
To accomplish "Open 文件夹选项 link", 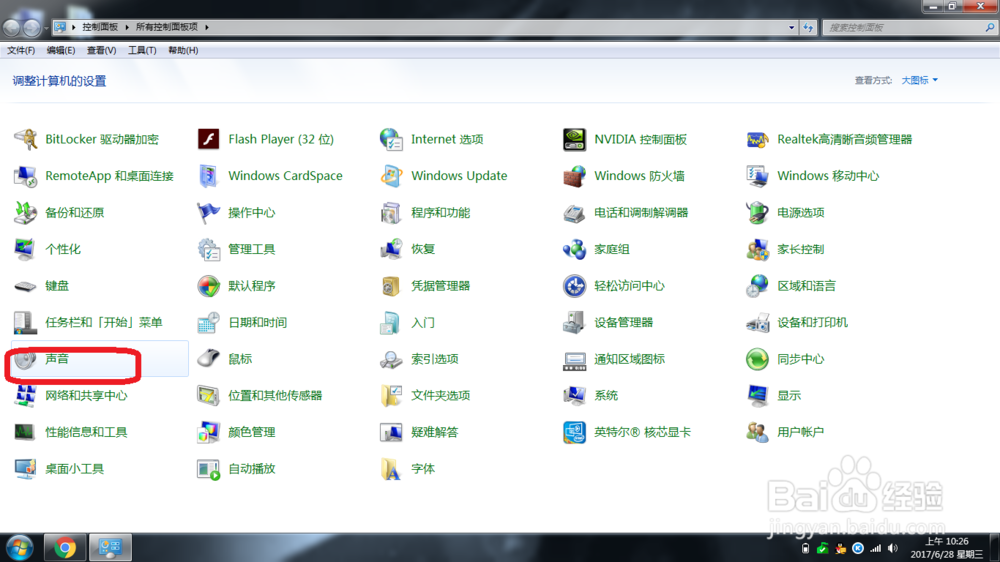I will 441,396.
